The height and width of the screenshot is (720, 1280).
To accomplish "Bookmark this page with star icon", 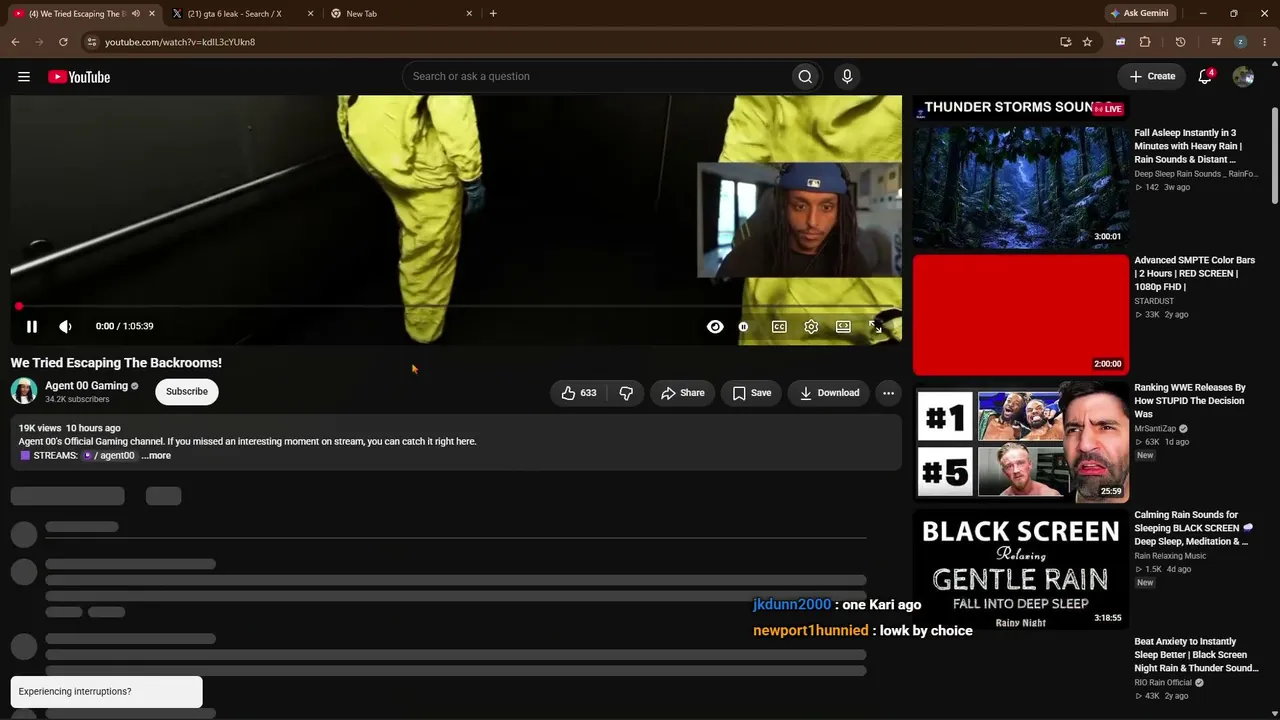I will pos(1087,42).
